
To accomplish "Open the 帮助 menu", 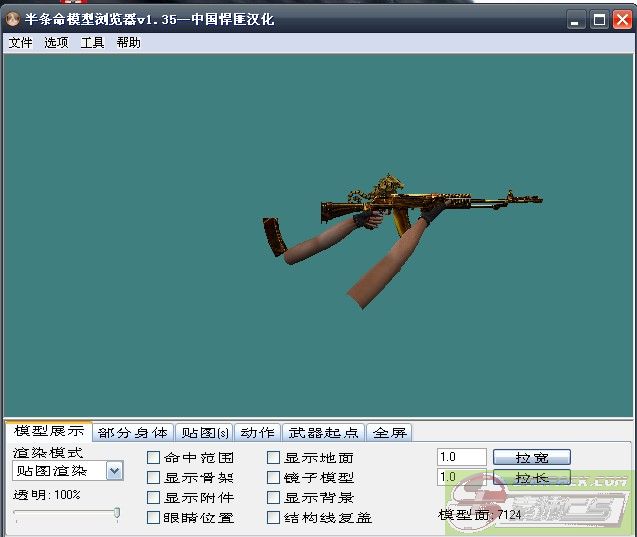I will coord(128,43).
